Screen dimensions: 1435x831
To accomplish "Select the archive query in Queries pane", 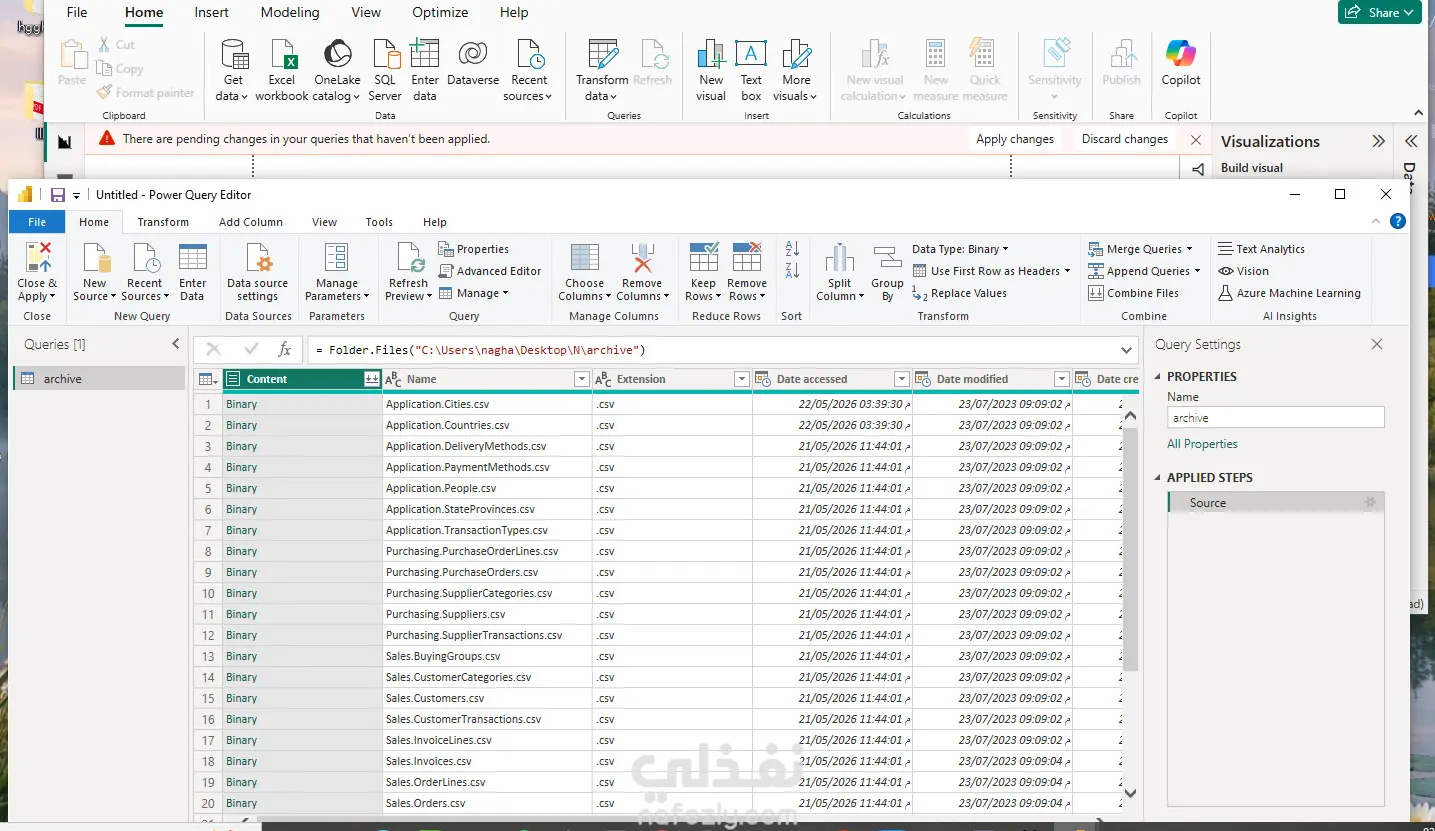I will point(99,379).
